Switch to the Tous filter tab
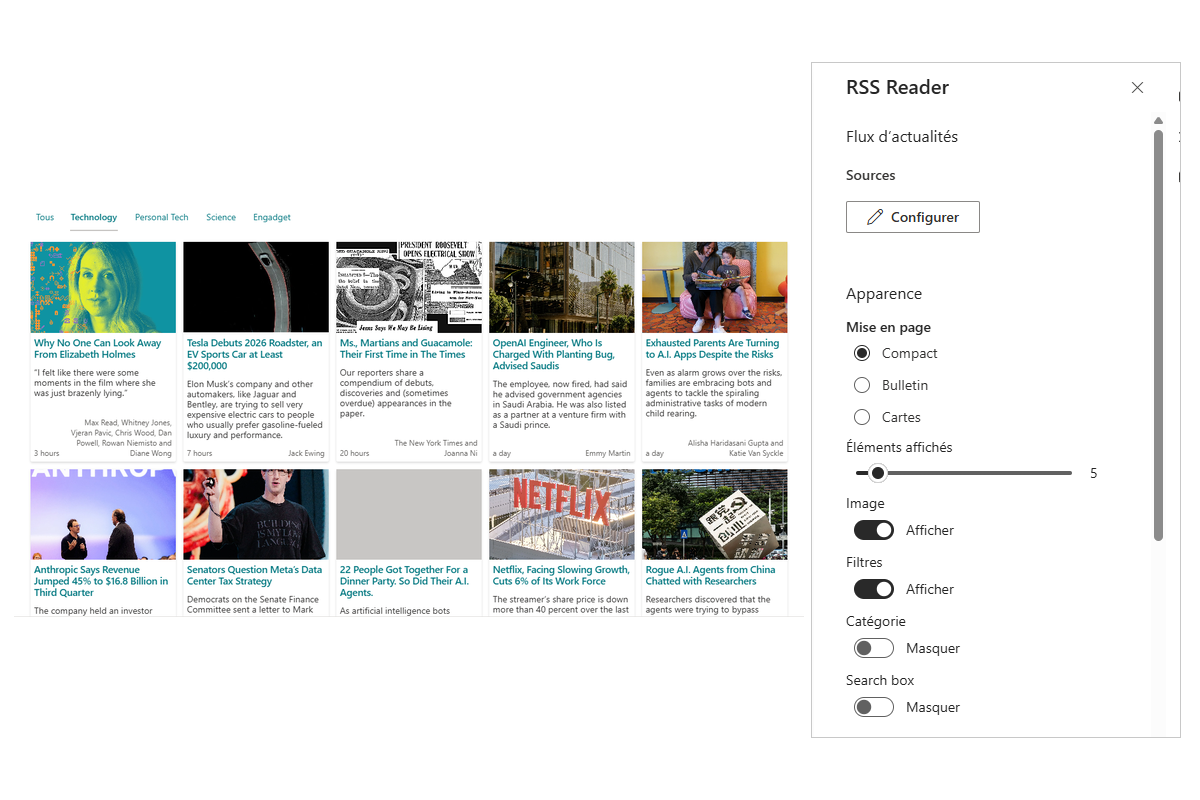Screen dimensions: 1200x800 coord(45,217)
